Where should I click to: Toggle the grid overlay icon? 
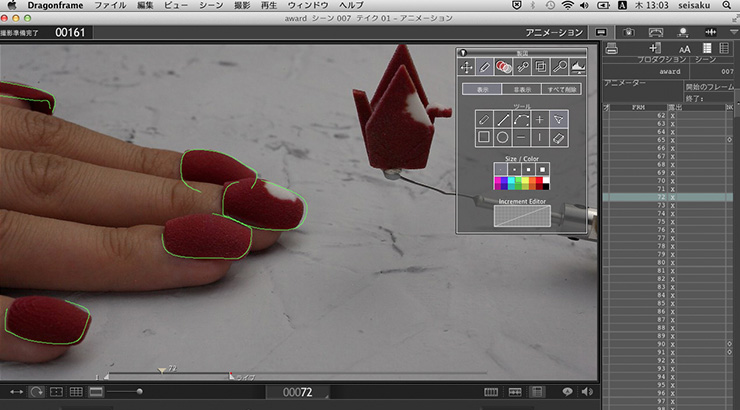76,392
